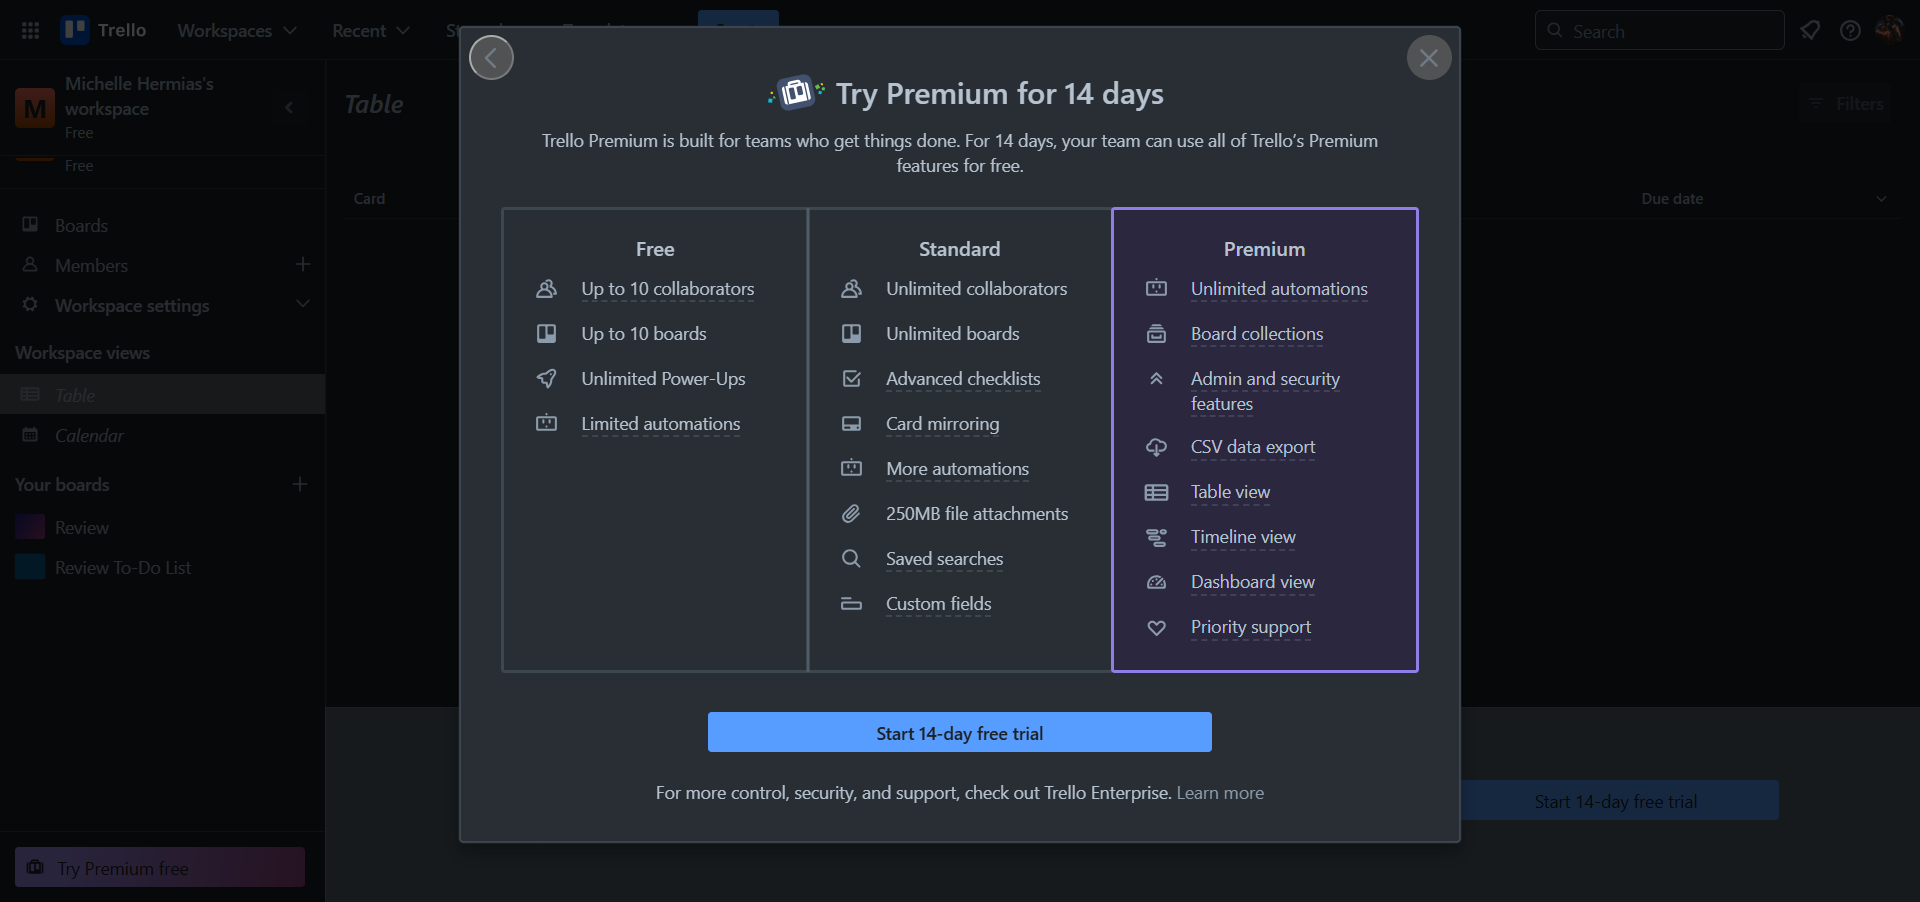Viewport: 1920px width, 902px height.
Task: Open the notifications bell icon
Action: 1810,30
